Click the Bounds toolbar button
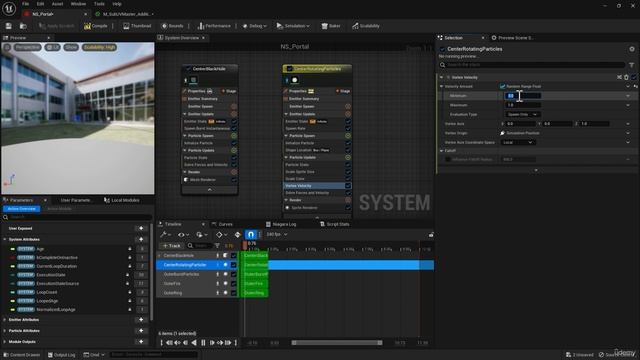 [x=172, y=26]
